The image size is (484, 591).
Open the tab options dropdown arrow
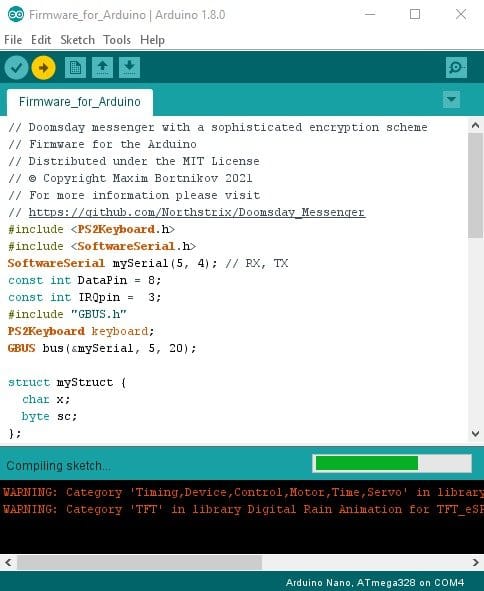[x=451, y=100]
